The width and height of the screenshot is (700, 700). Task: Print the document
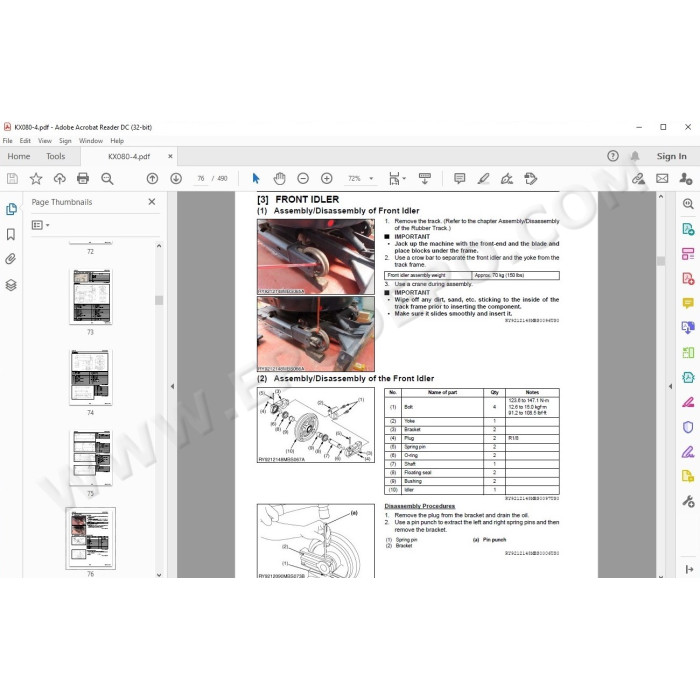(83, 179)
